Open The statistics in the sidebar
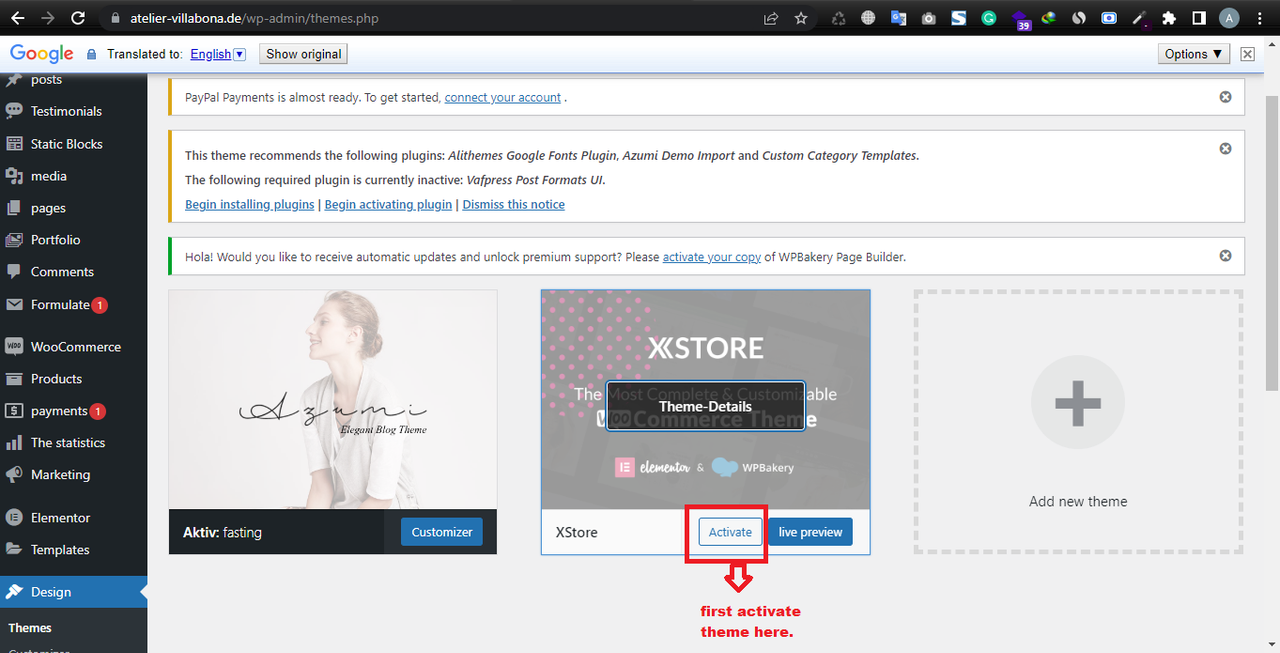 (x=73, y=443)
